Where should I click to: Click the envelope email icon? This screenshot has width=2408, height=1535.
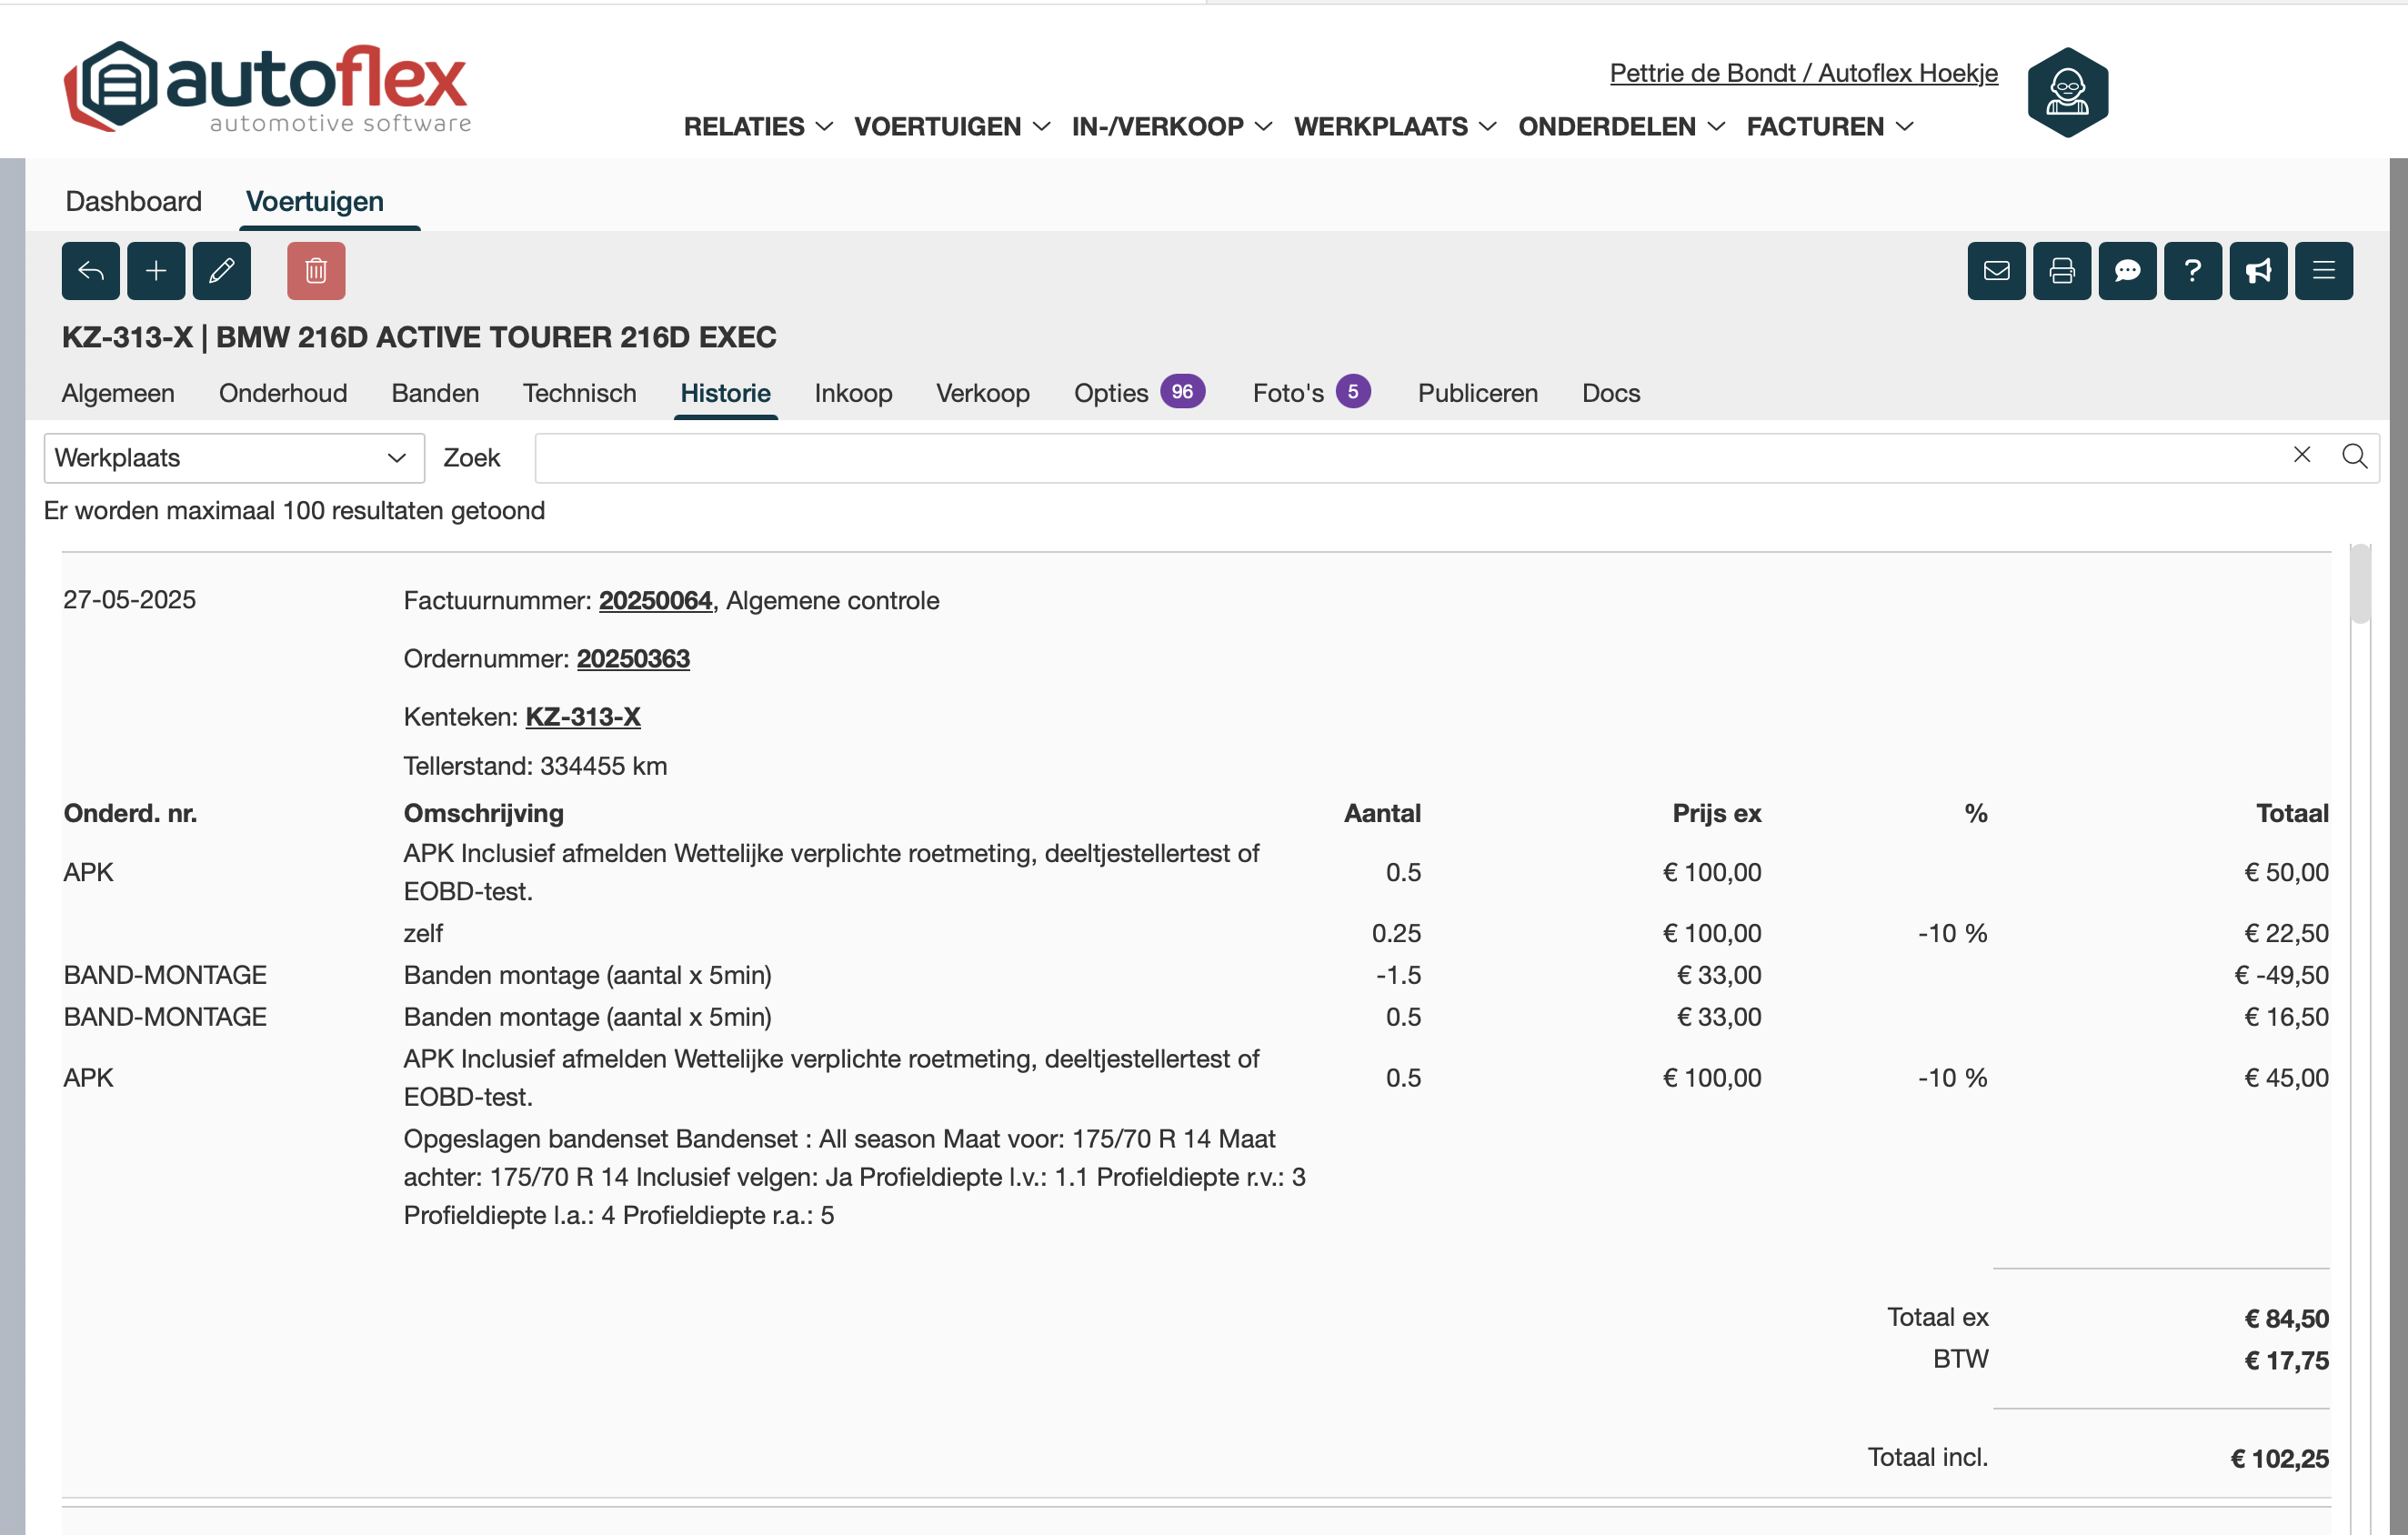[x=1996, y=271]
